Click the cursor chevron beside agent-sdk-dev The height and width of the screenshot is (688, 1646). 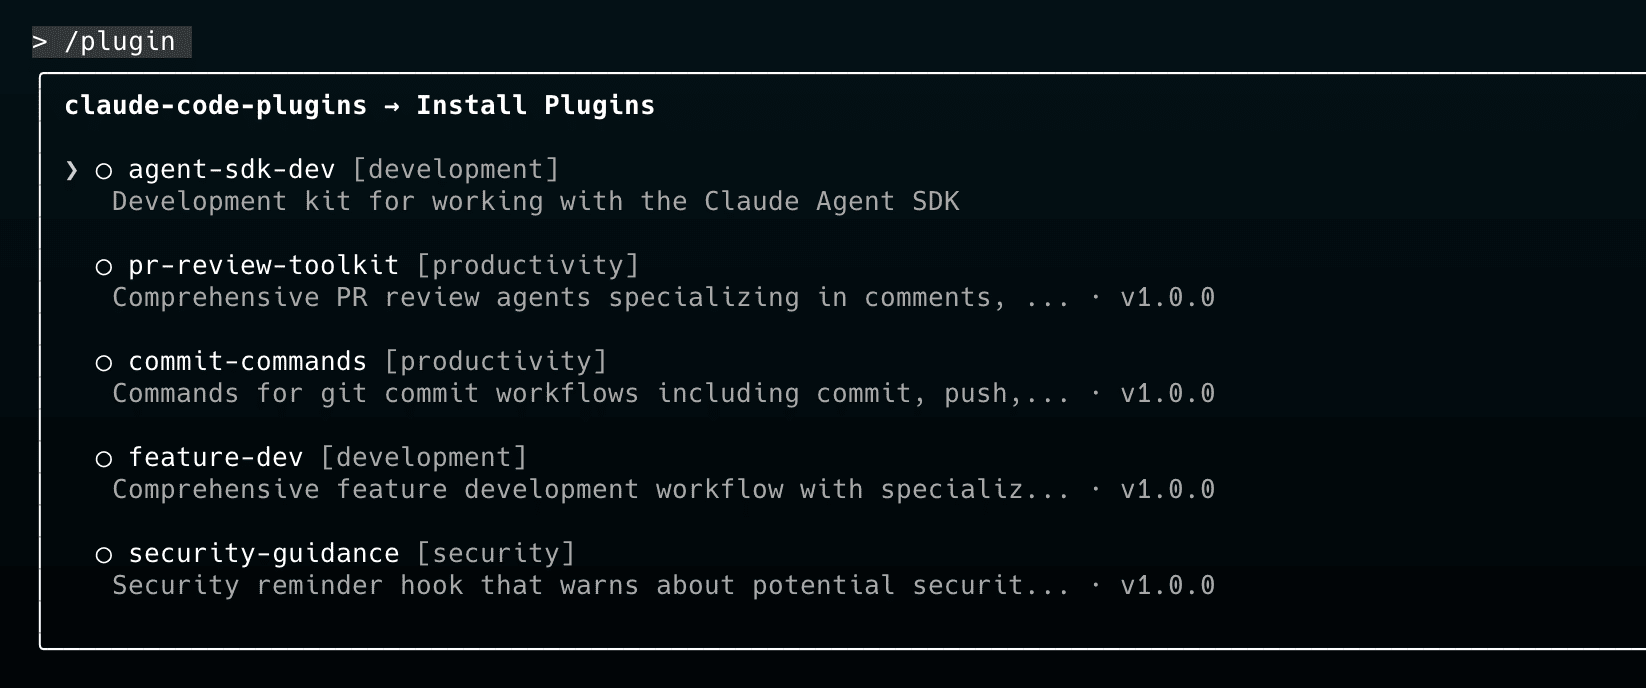[71, 171]
